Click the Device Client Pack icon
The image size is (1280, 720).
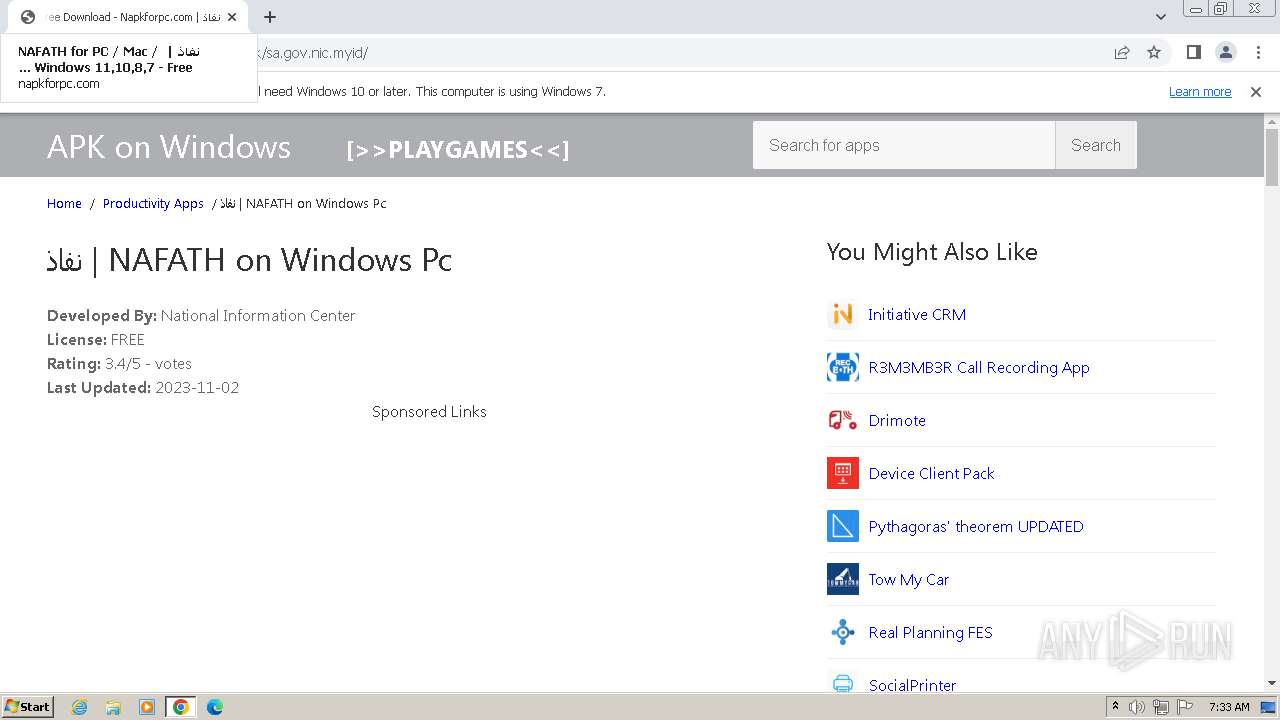[x=843, y=473]
